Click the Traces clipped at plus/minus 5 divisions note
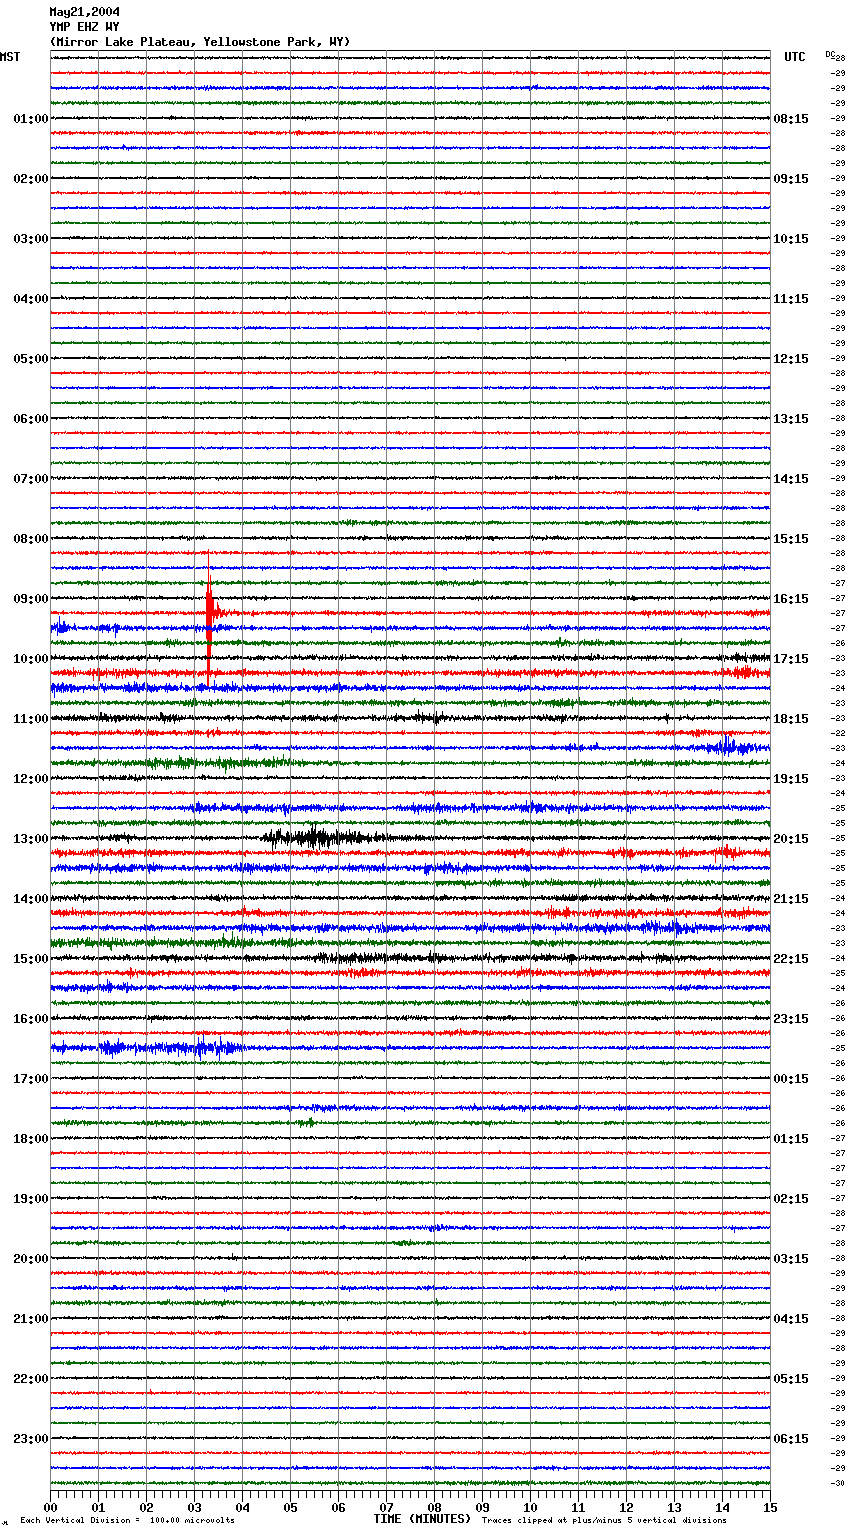The height and width of the screenshot is (1534, 850). (604, 1520)
